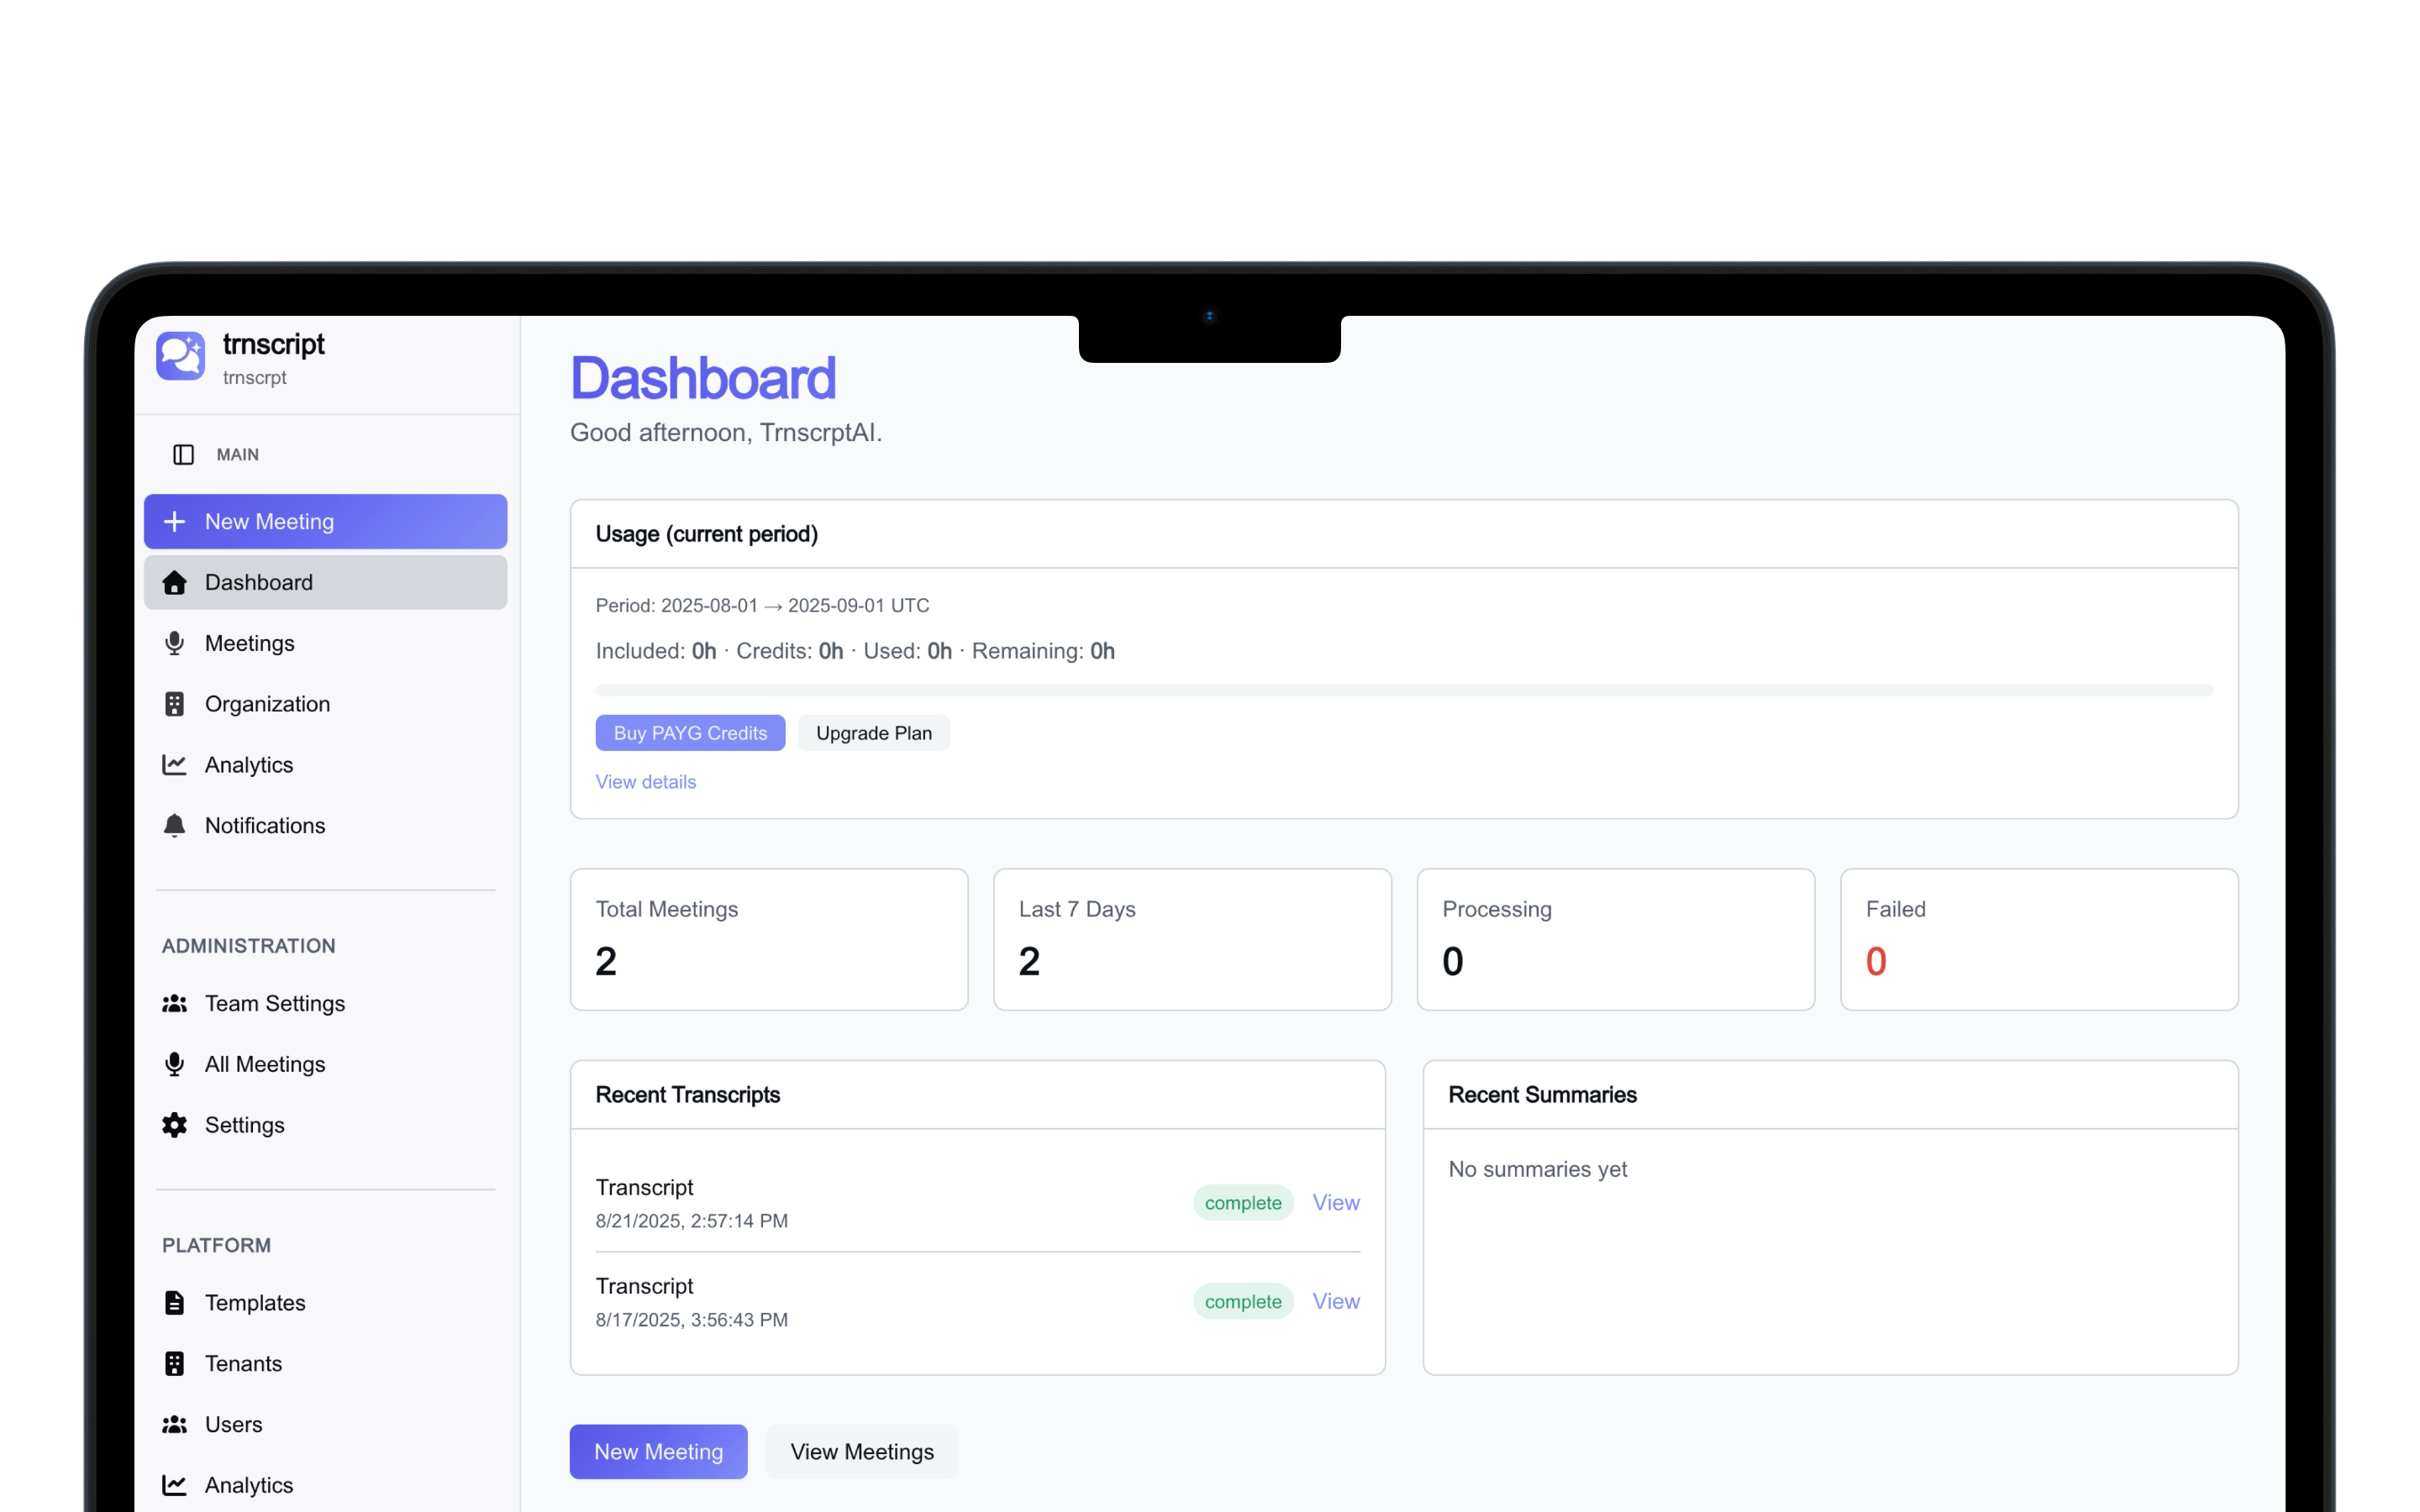Open the All Meetings admin menu item
Viewport: 2420px width, 1512px height.
tap(265, 1064)
